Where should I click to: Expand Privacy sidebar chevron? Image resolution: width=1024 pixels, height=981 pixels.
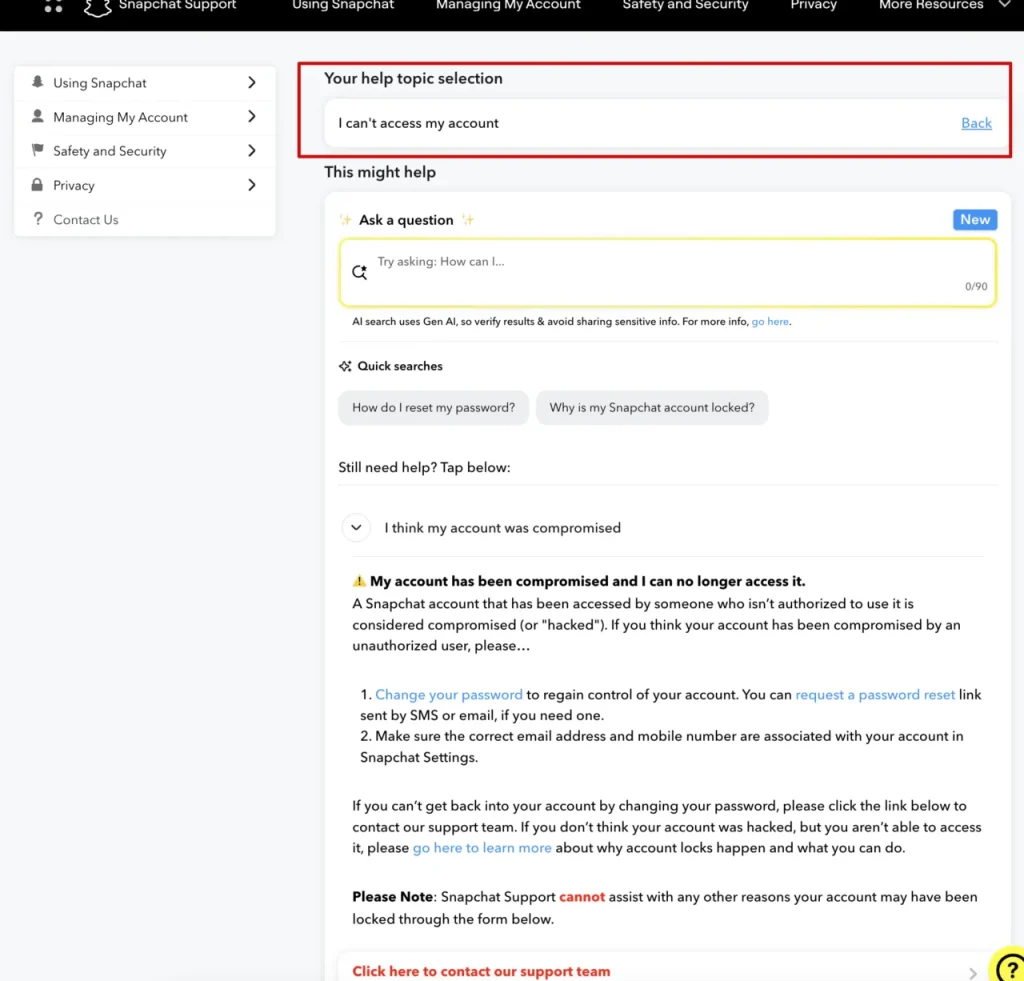tap(251, 185)
